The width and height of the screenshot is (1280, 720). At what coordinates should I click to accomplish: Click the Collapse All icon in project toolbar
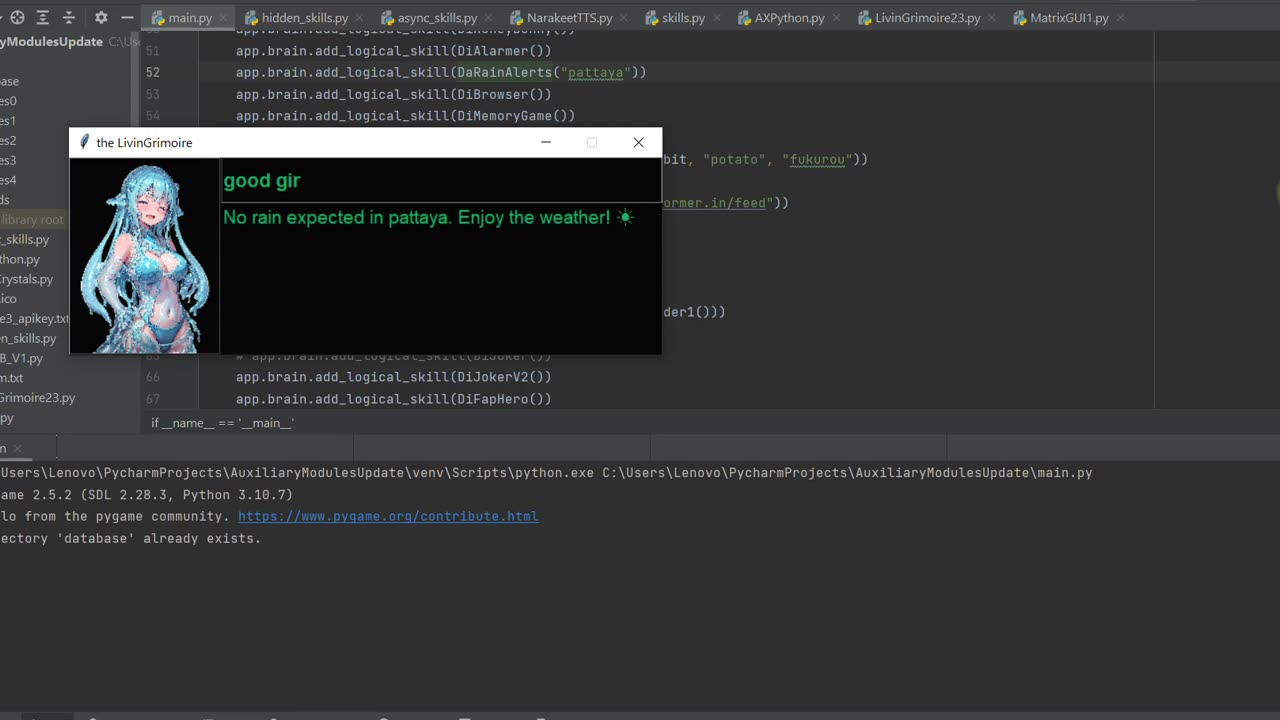tap(69, 18)
